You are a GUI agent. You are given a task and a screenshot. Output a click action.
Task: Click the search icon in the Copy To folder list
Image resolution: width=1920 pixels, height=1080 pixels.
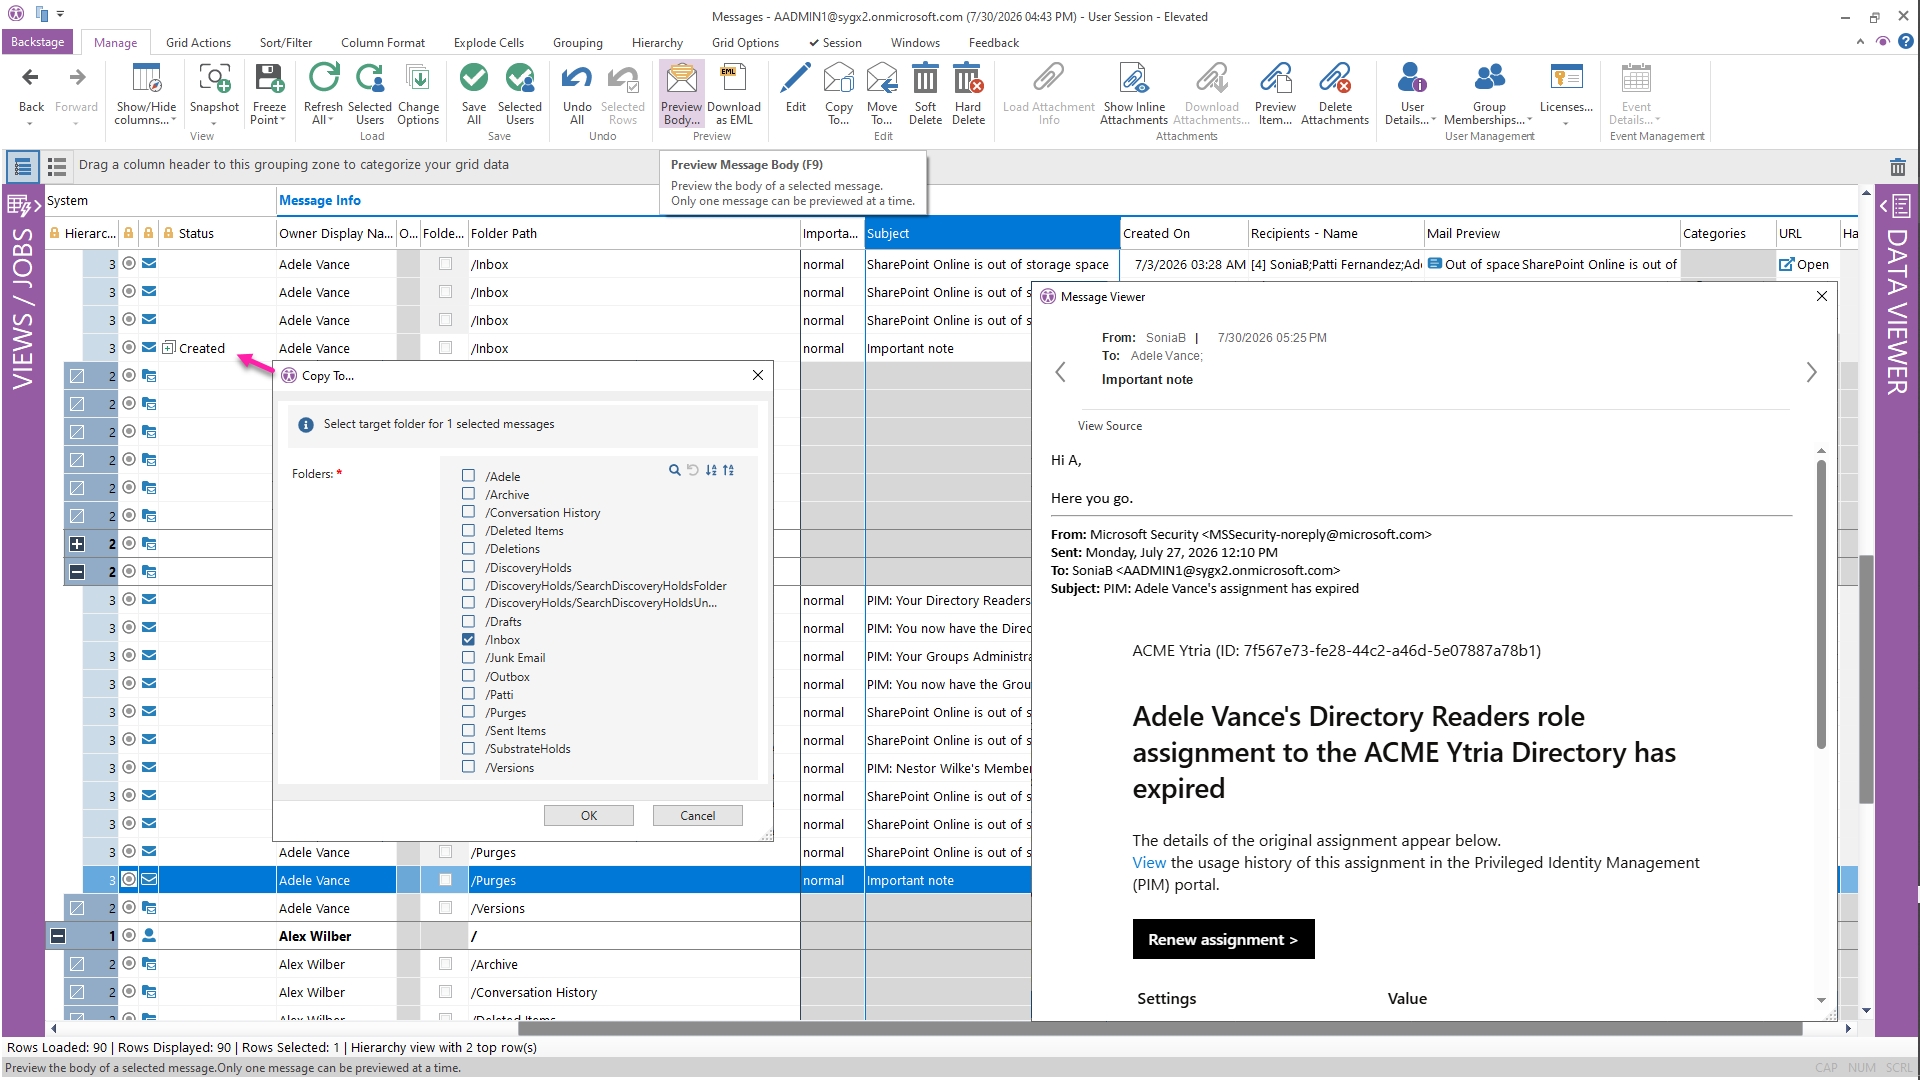click(675, 470)
